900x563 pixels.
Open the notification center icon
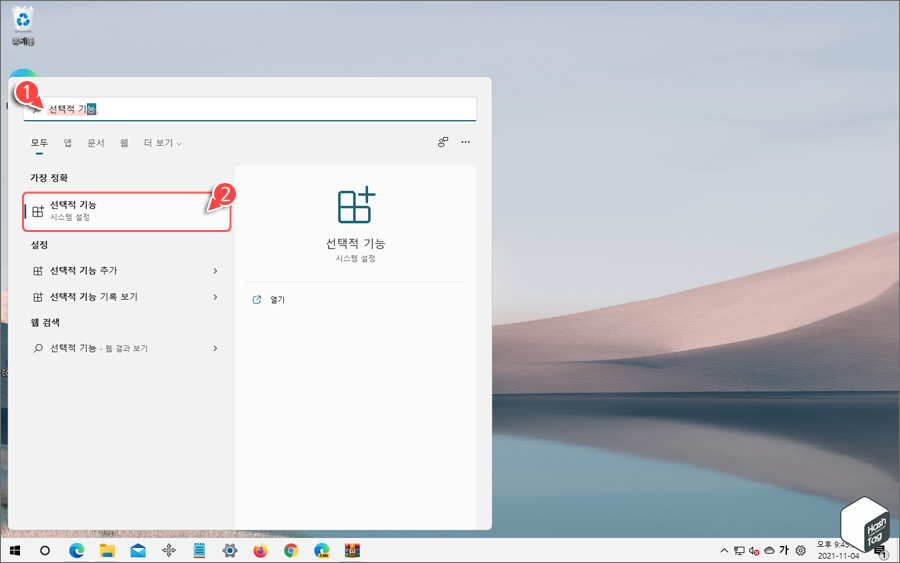[x=880, y=552]
